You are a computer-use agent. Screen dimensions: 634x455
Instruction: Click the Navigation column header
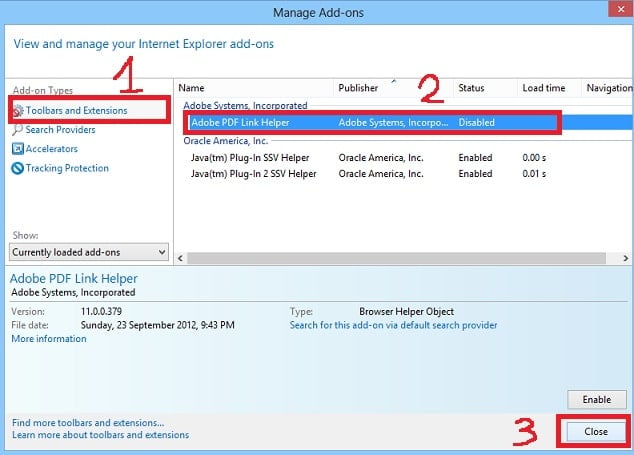[608, 88]
